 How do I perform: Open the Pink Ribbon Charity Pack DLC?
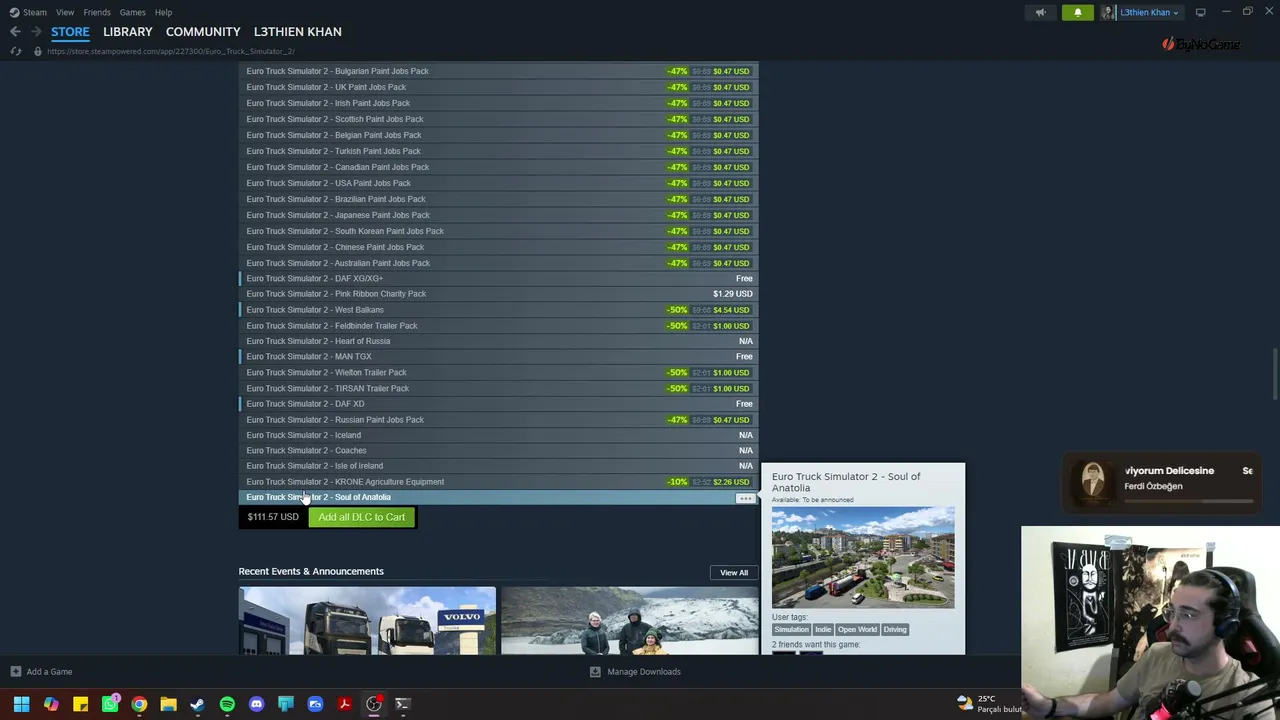(x=499, y=294)
